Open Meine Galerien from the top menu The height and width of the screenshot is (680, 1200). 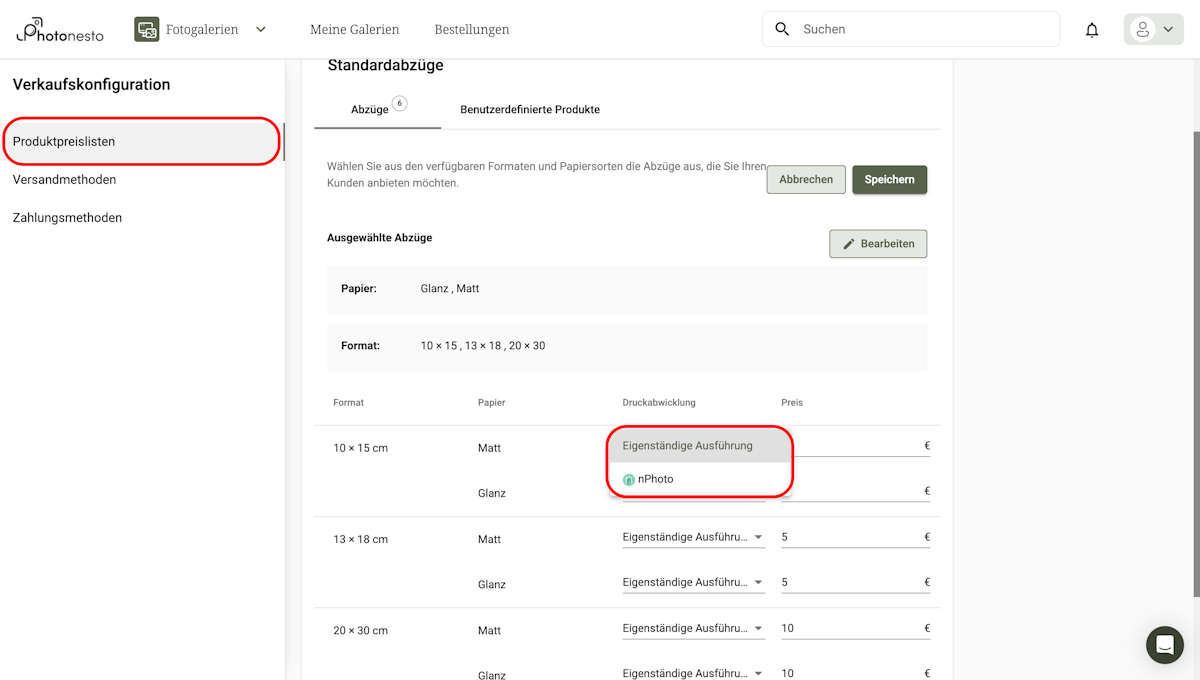355,29
